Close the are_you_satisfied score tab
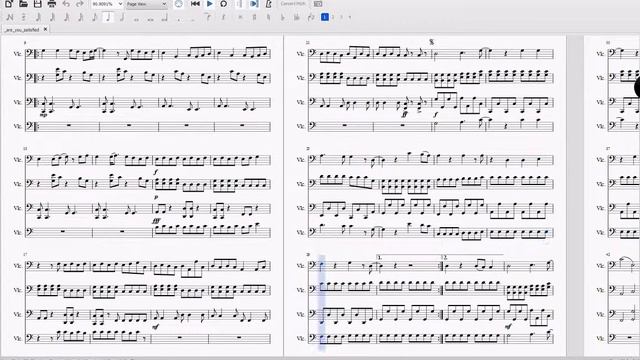Image resolution: width=640 pixels, height=360 pixels. pyautogui.click(x=45, y=29)
